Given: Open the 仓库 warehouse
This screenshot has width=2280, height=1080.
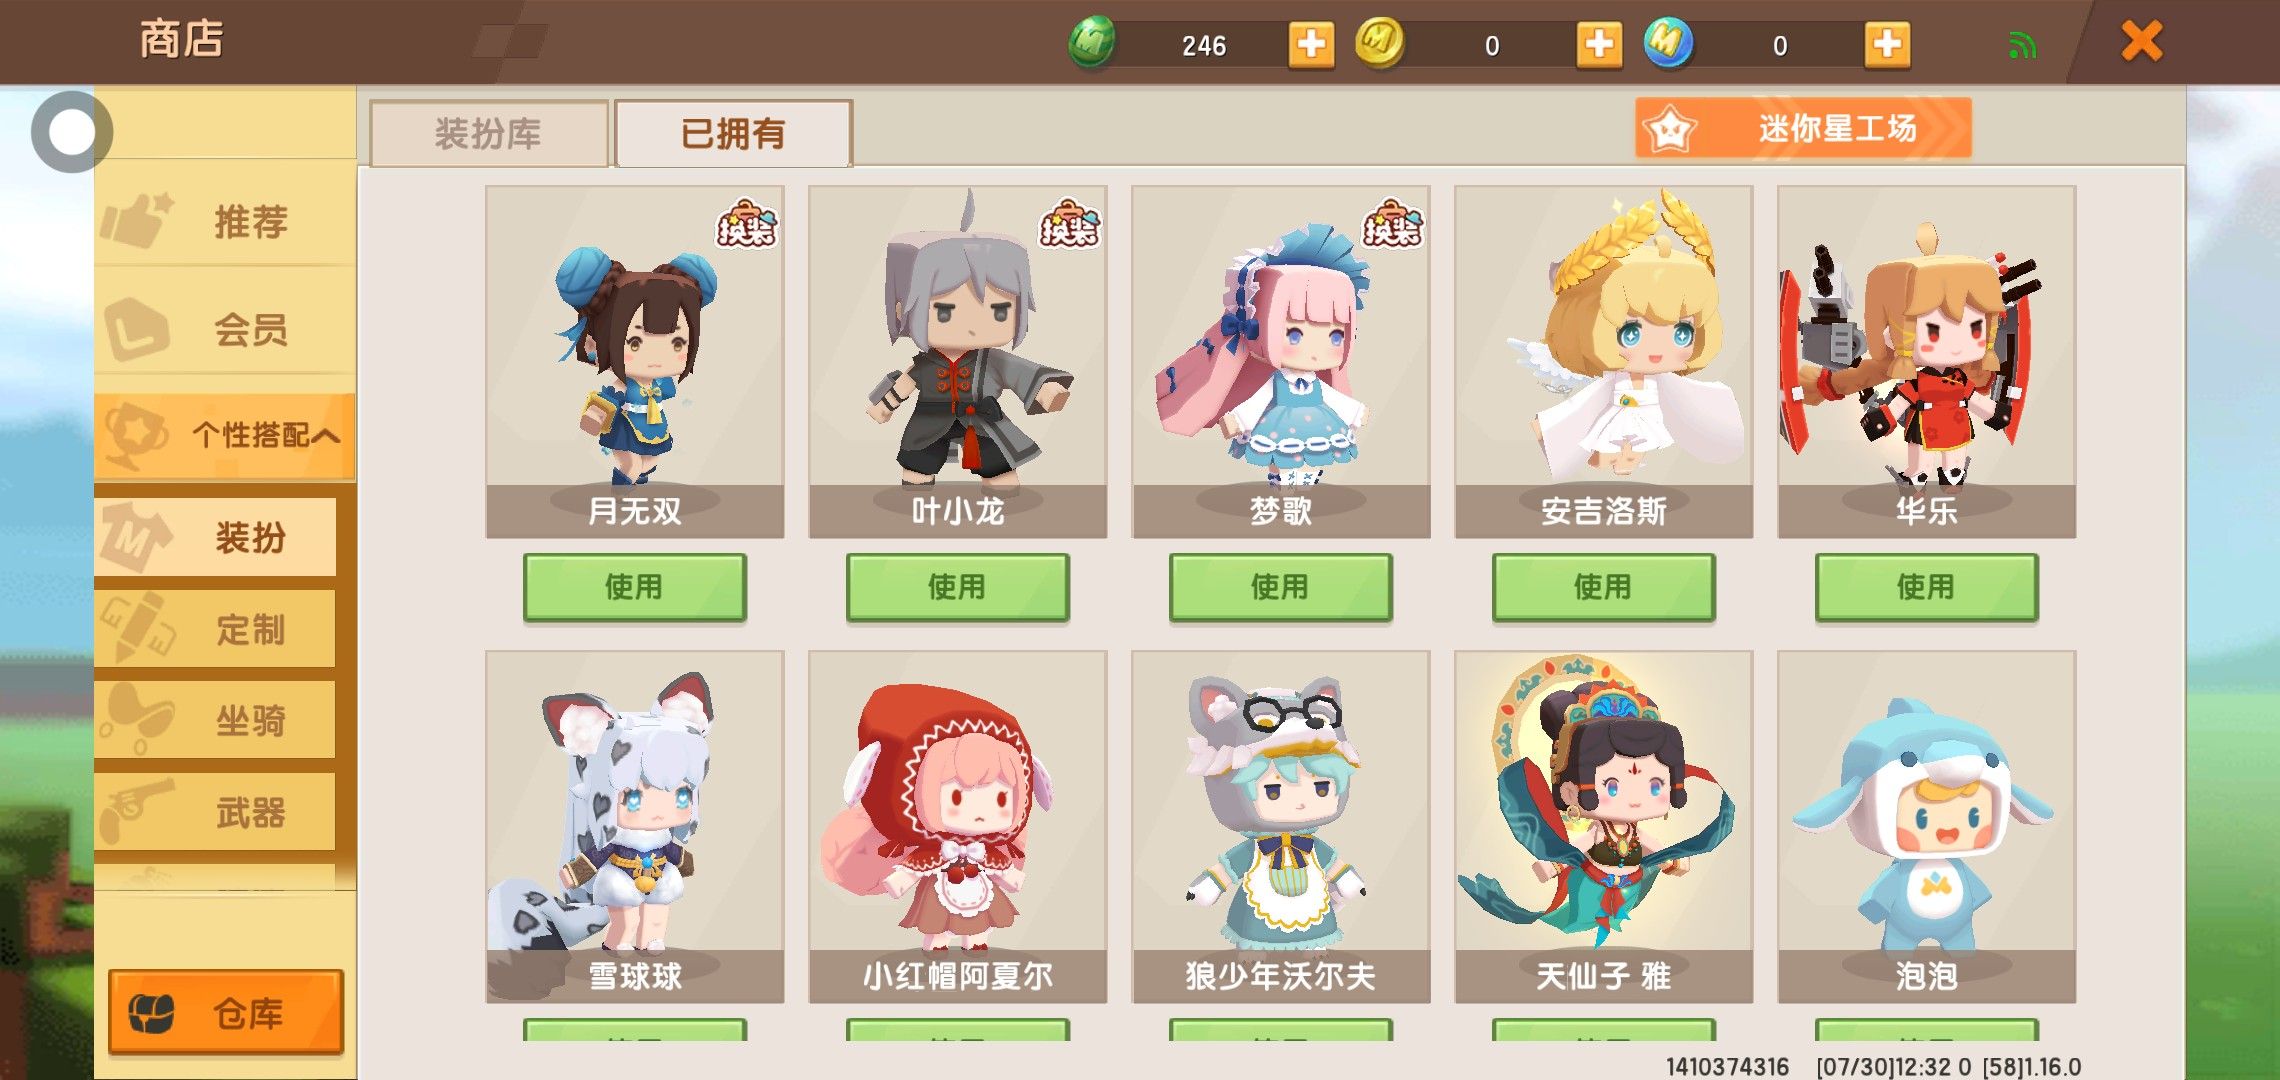Looking at the screenshot, I should [226, 1012].
